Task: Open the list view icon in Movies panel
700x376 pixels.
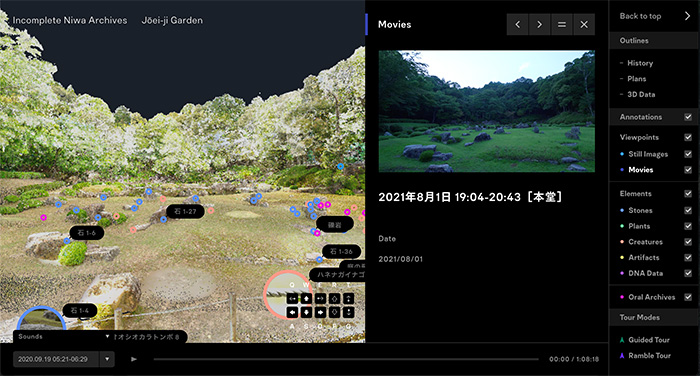Action: point(562,25)
